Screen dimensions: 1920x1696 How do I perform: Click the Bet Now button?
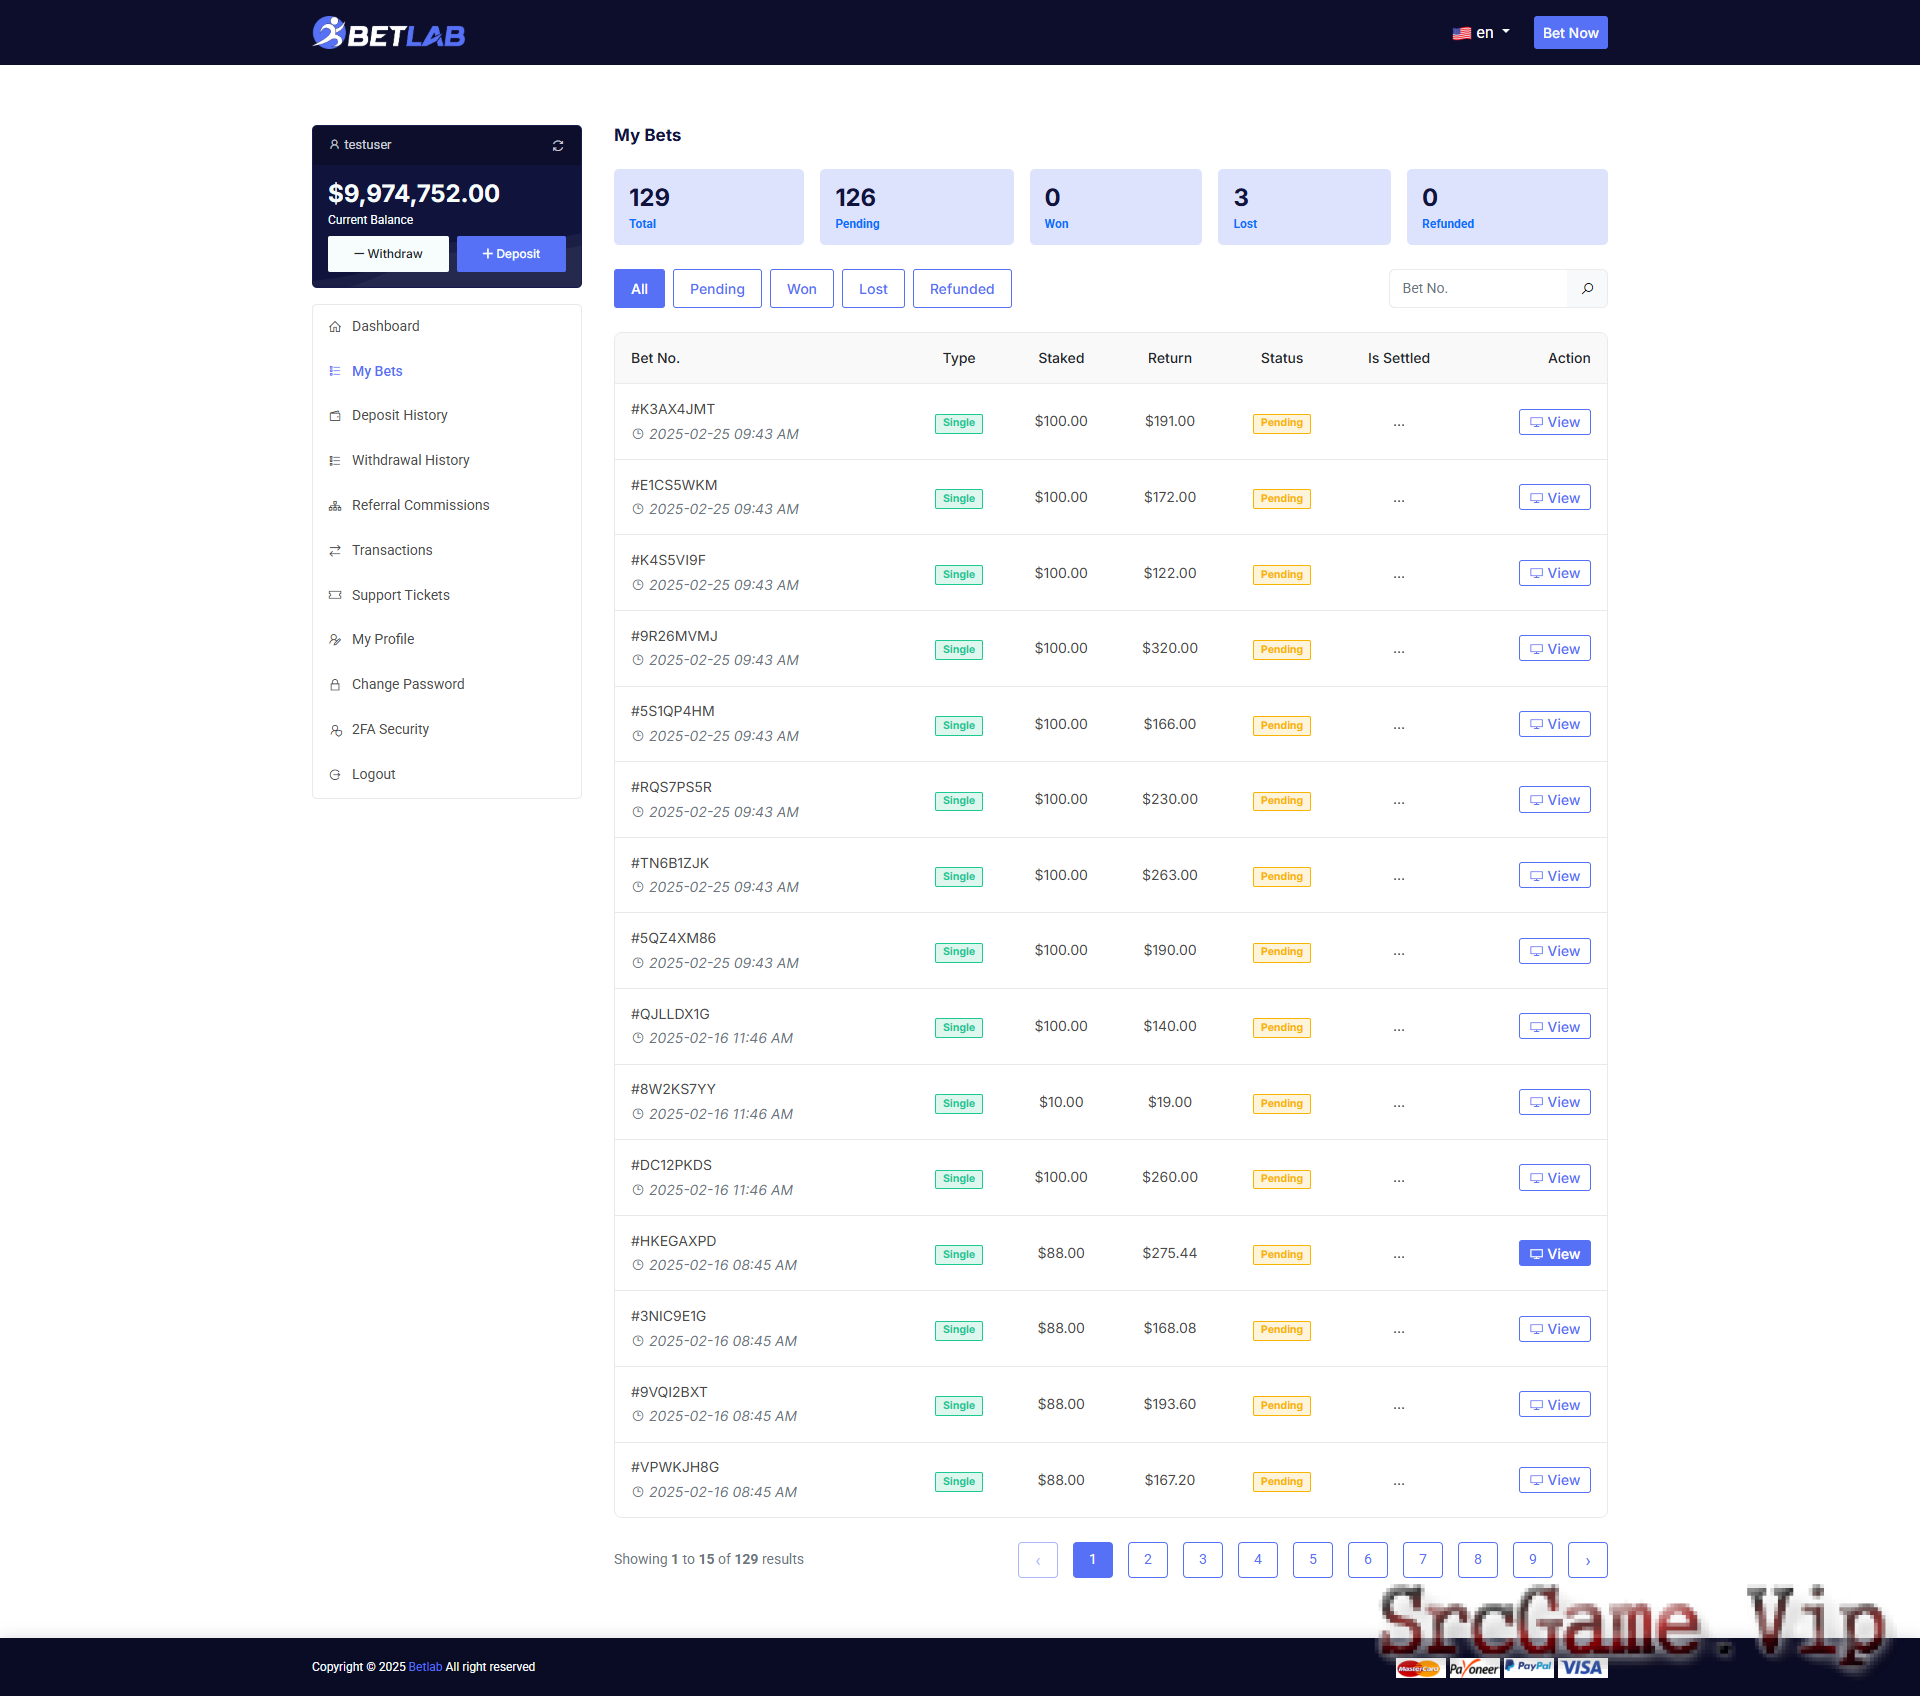coord(1570,33)
